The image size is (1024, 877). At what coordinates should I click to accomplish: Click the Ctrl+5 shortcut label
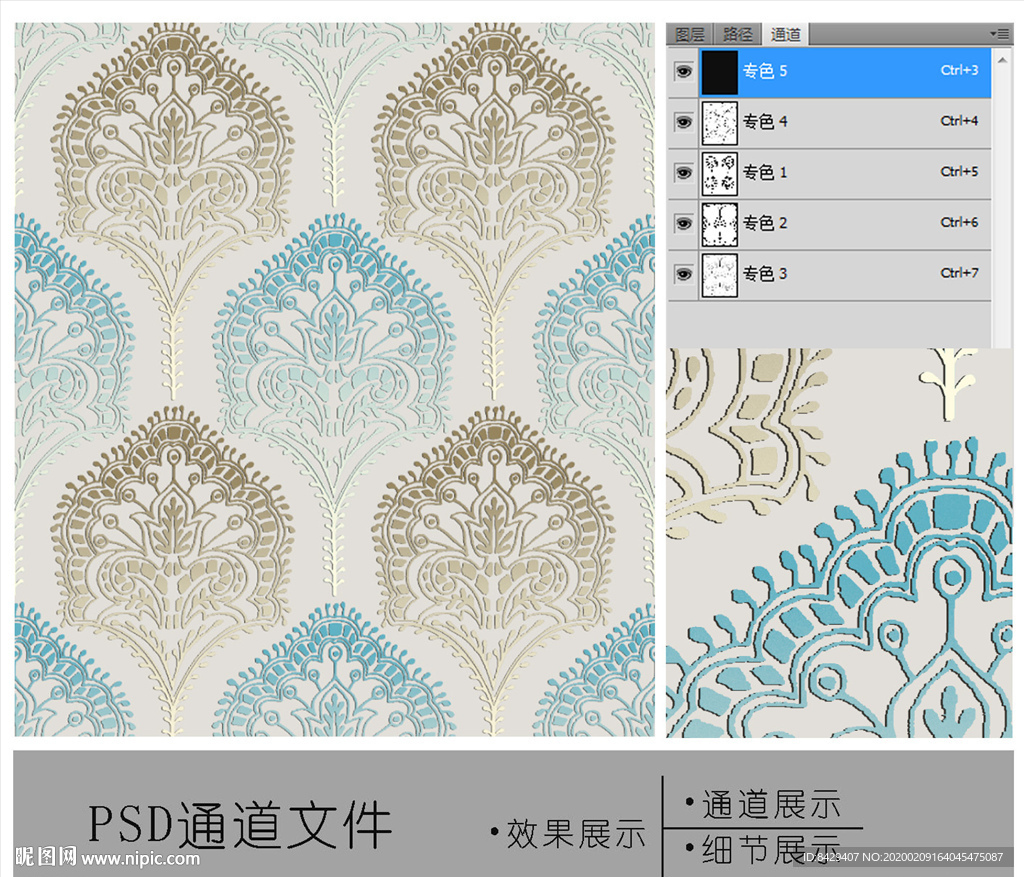pyautogui.click(x=959, y=172)
